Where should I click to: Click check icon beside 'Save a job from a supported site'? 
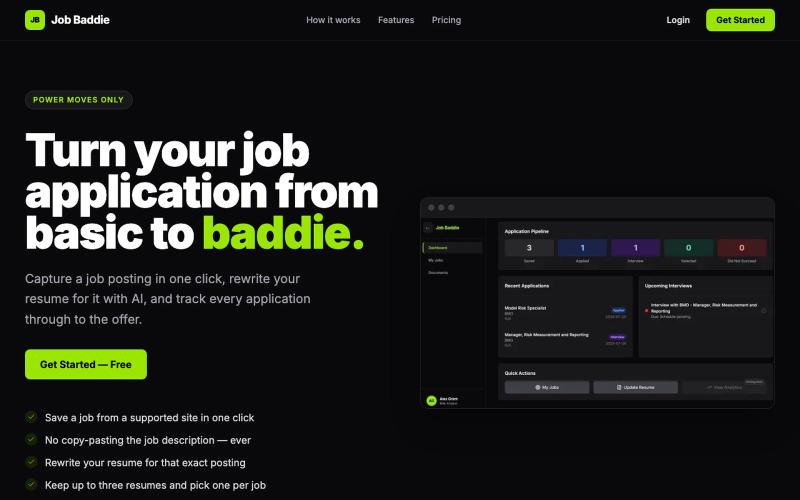click(31, 417)
